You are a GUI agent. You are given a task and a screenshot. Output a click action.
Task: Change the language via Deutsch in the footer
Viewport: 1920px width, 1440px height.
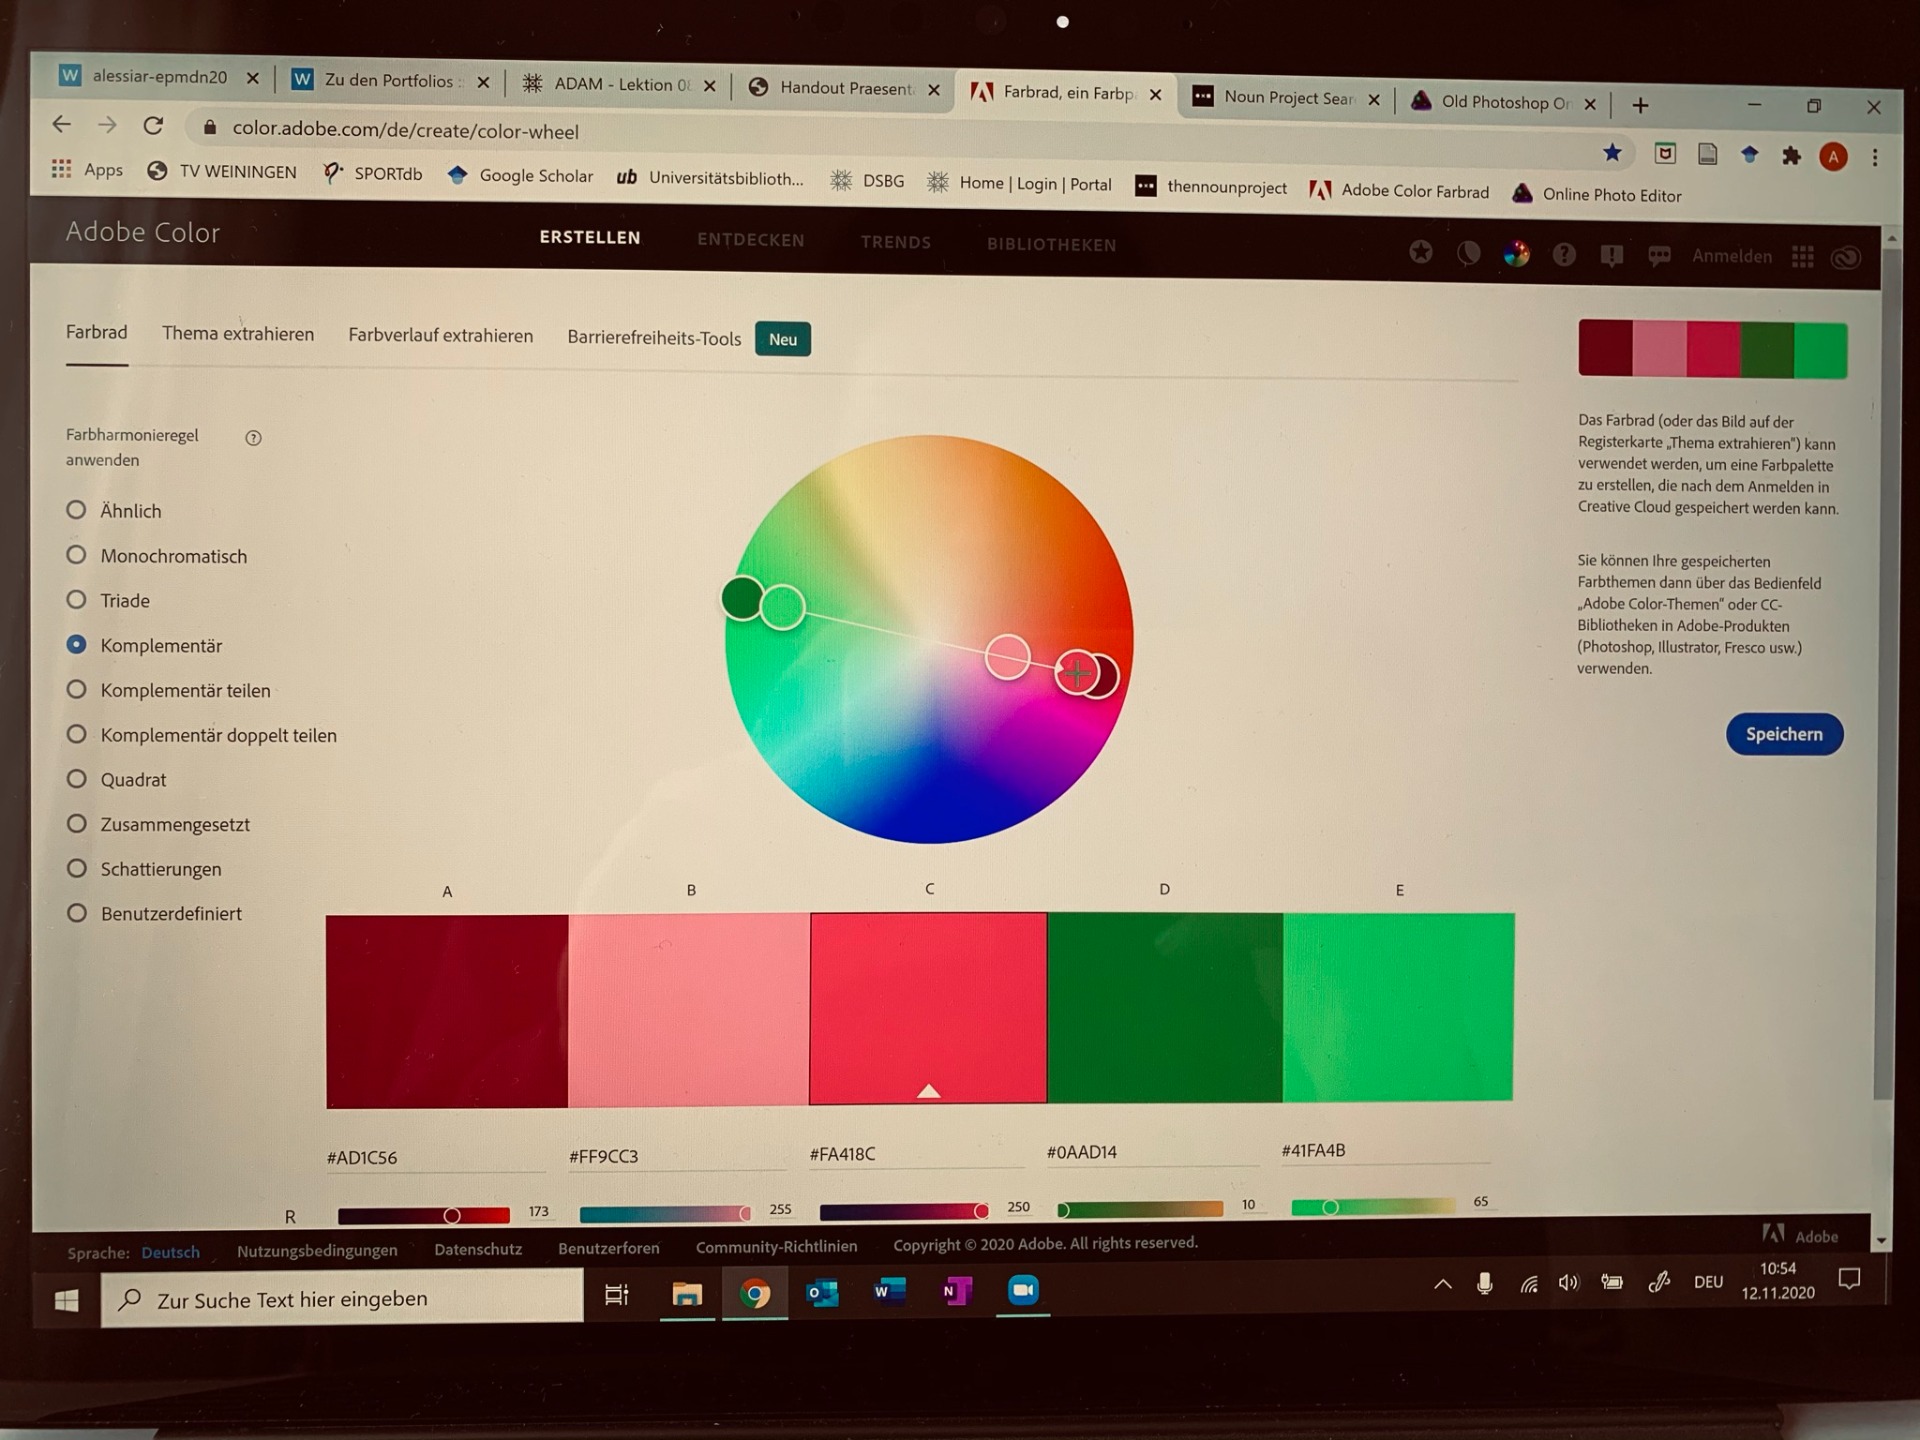170,1252
